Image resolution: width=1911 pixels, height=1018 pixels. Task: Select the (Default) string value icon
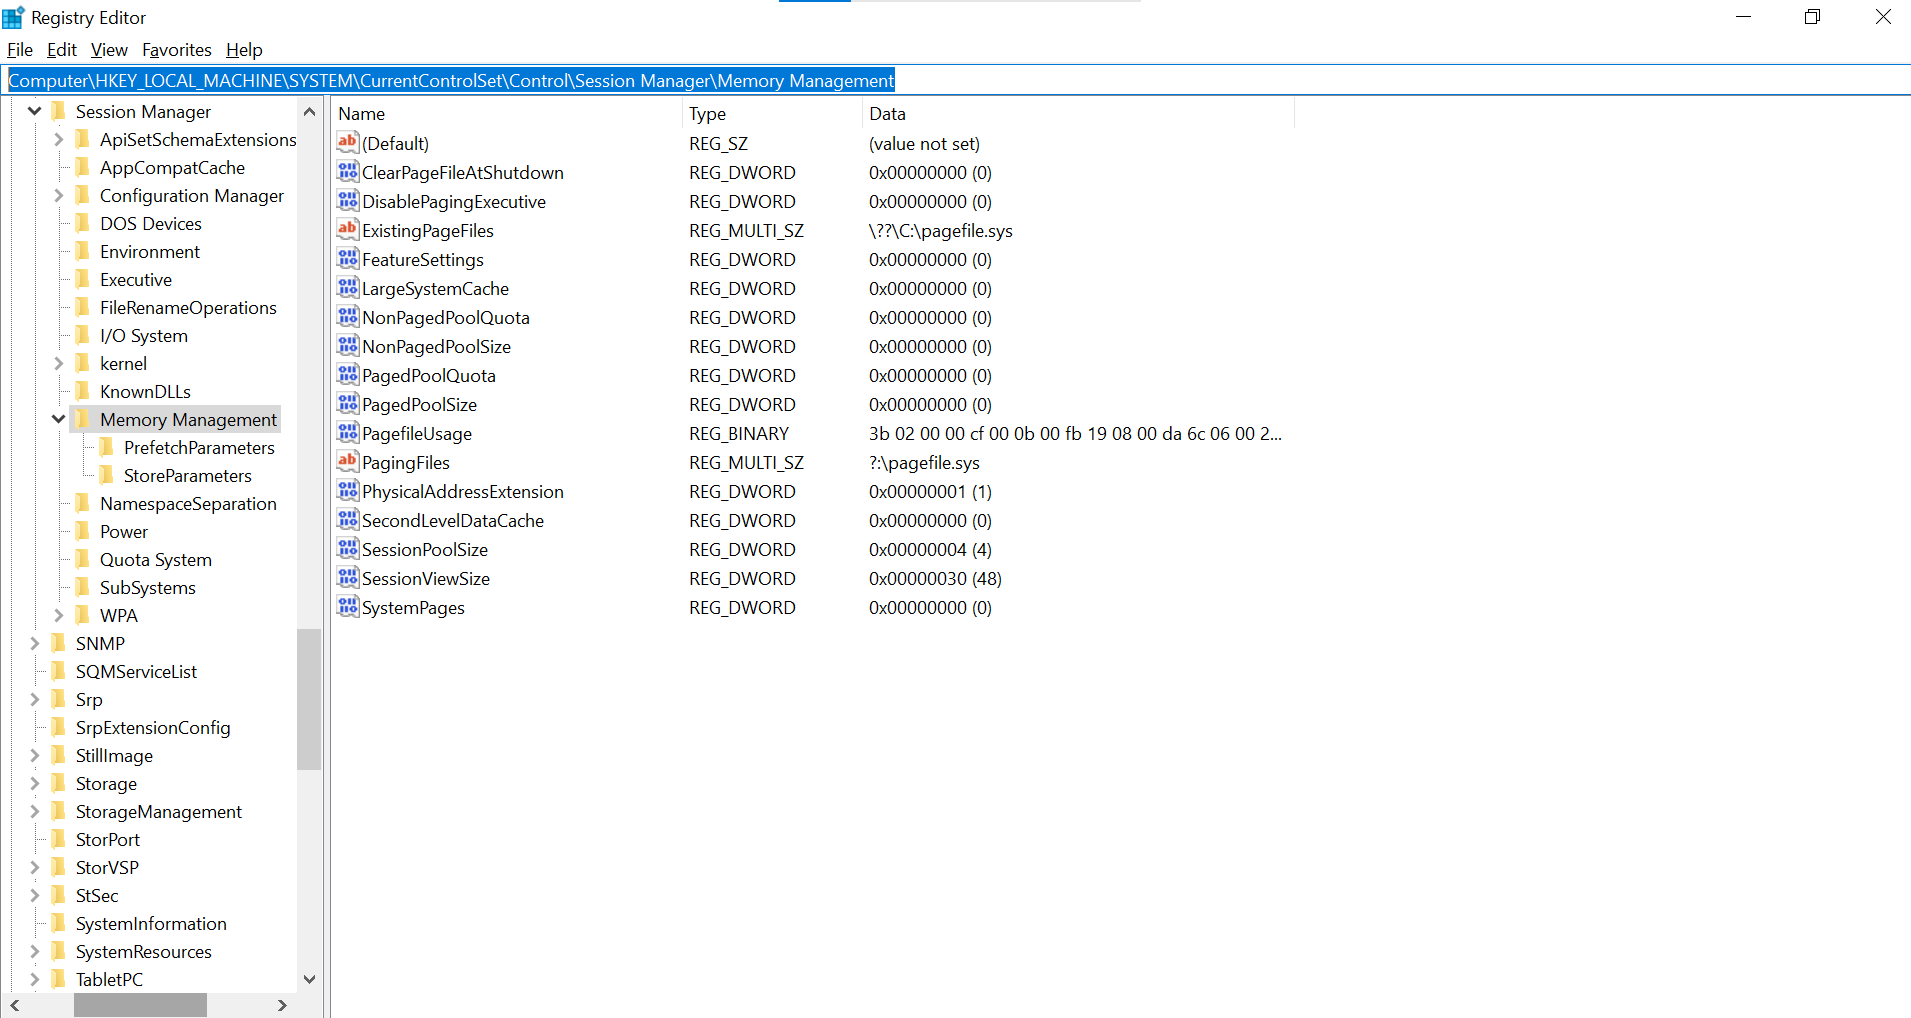pyautogui.click(x=347, y=143)
